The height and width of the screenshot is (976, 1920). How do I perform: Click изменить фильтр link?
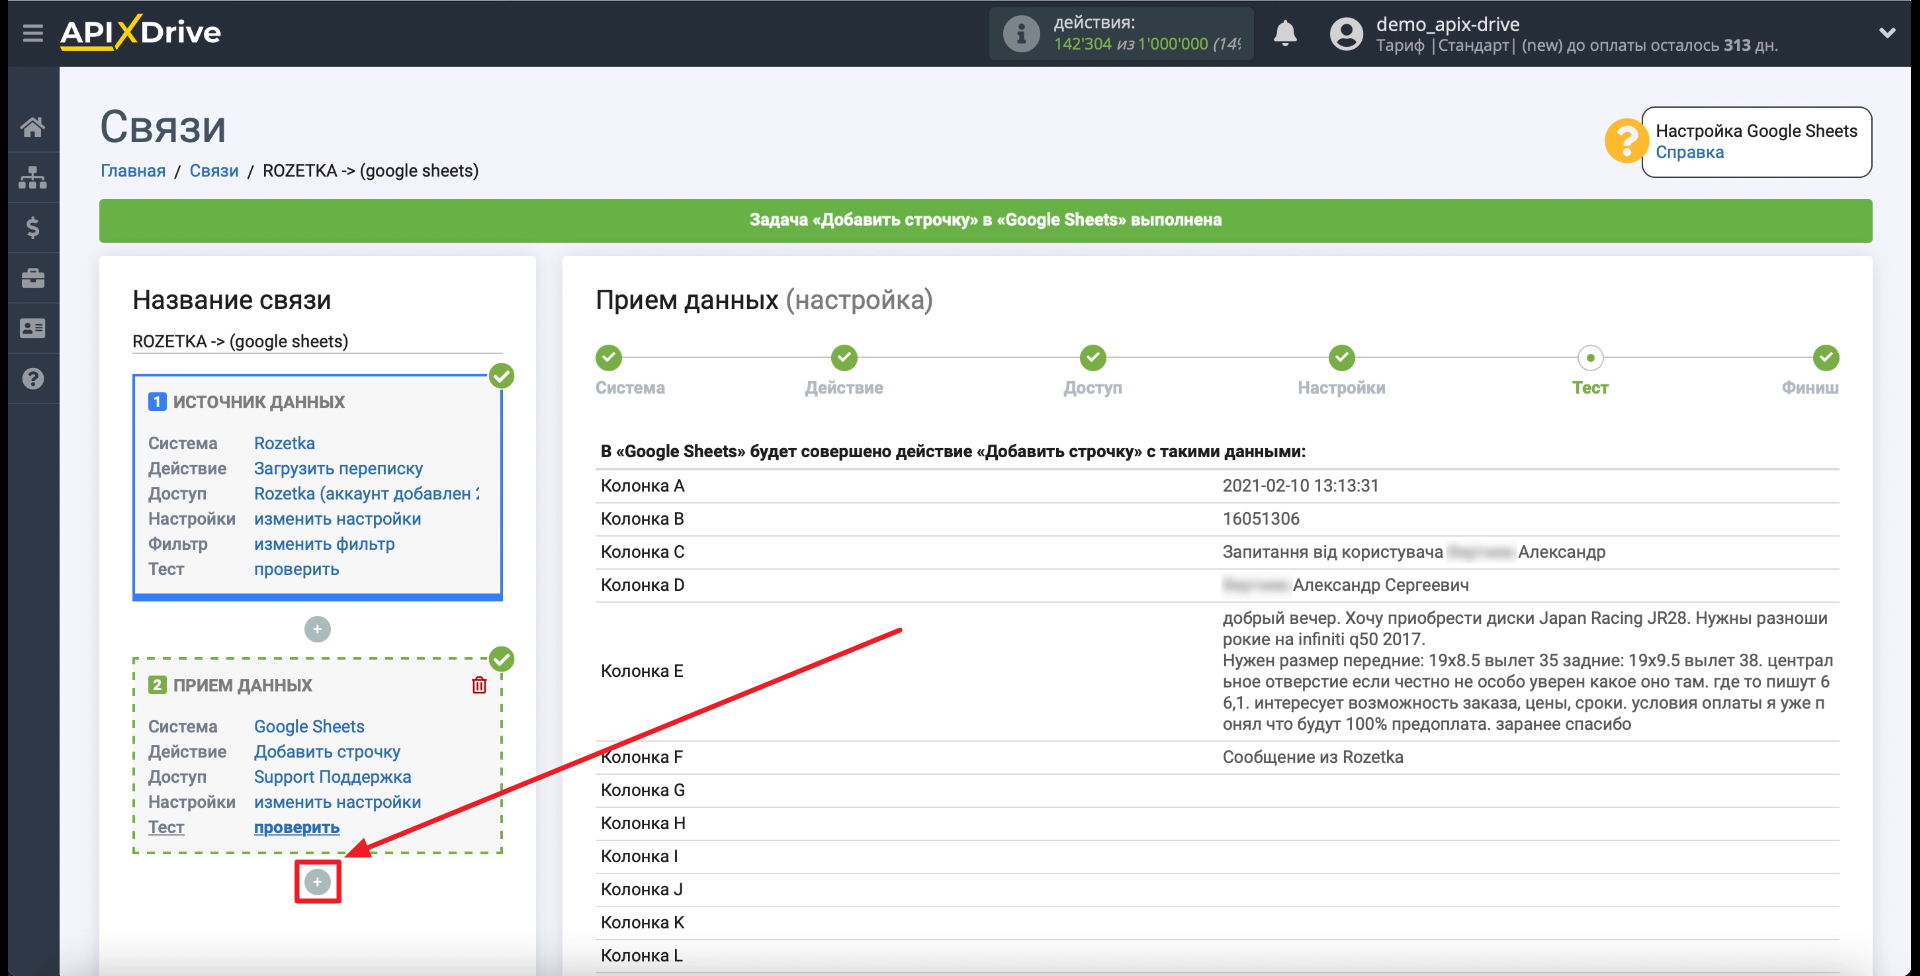click(x=324, y=544)
